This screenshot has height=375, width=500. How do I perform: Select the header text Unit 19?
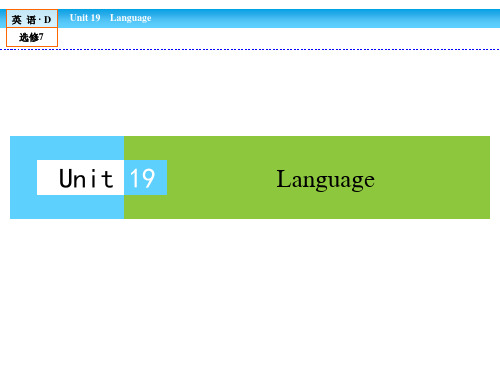click(x=85, y=18)
